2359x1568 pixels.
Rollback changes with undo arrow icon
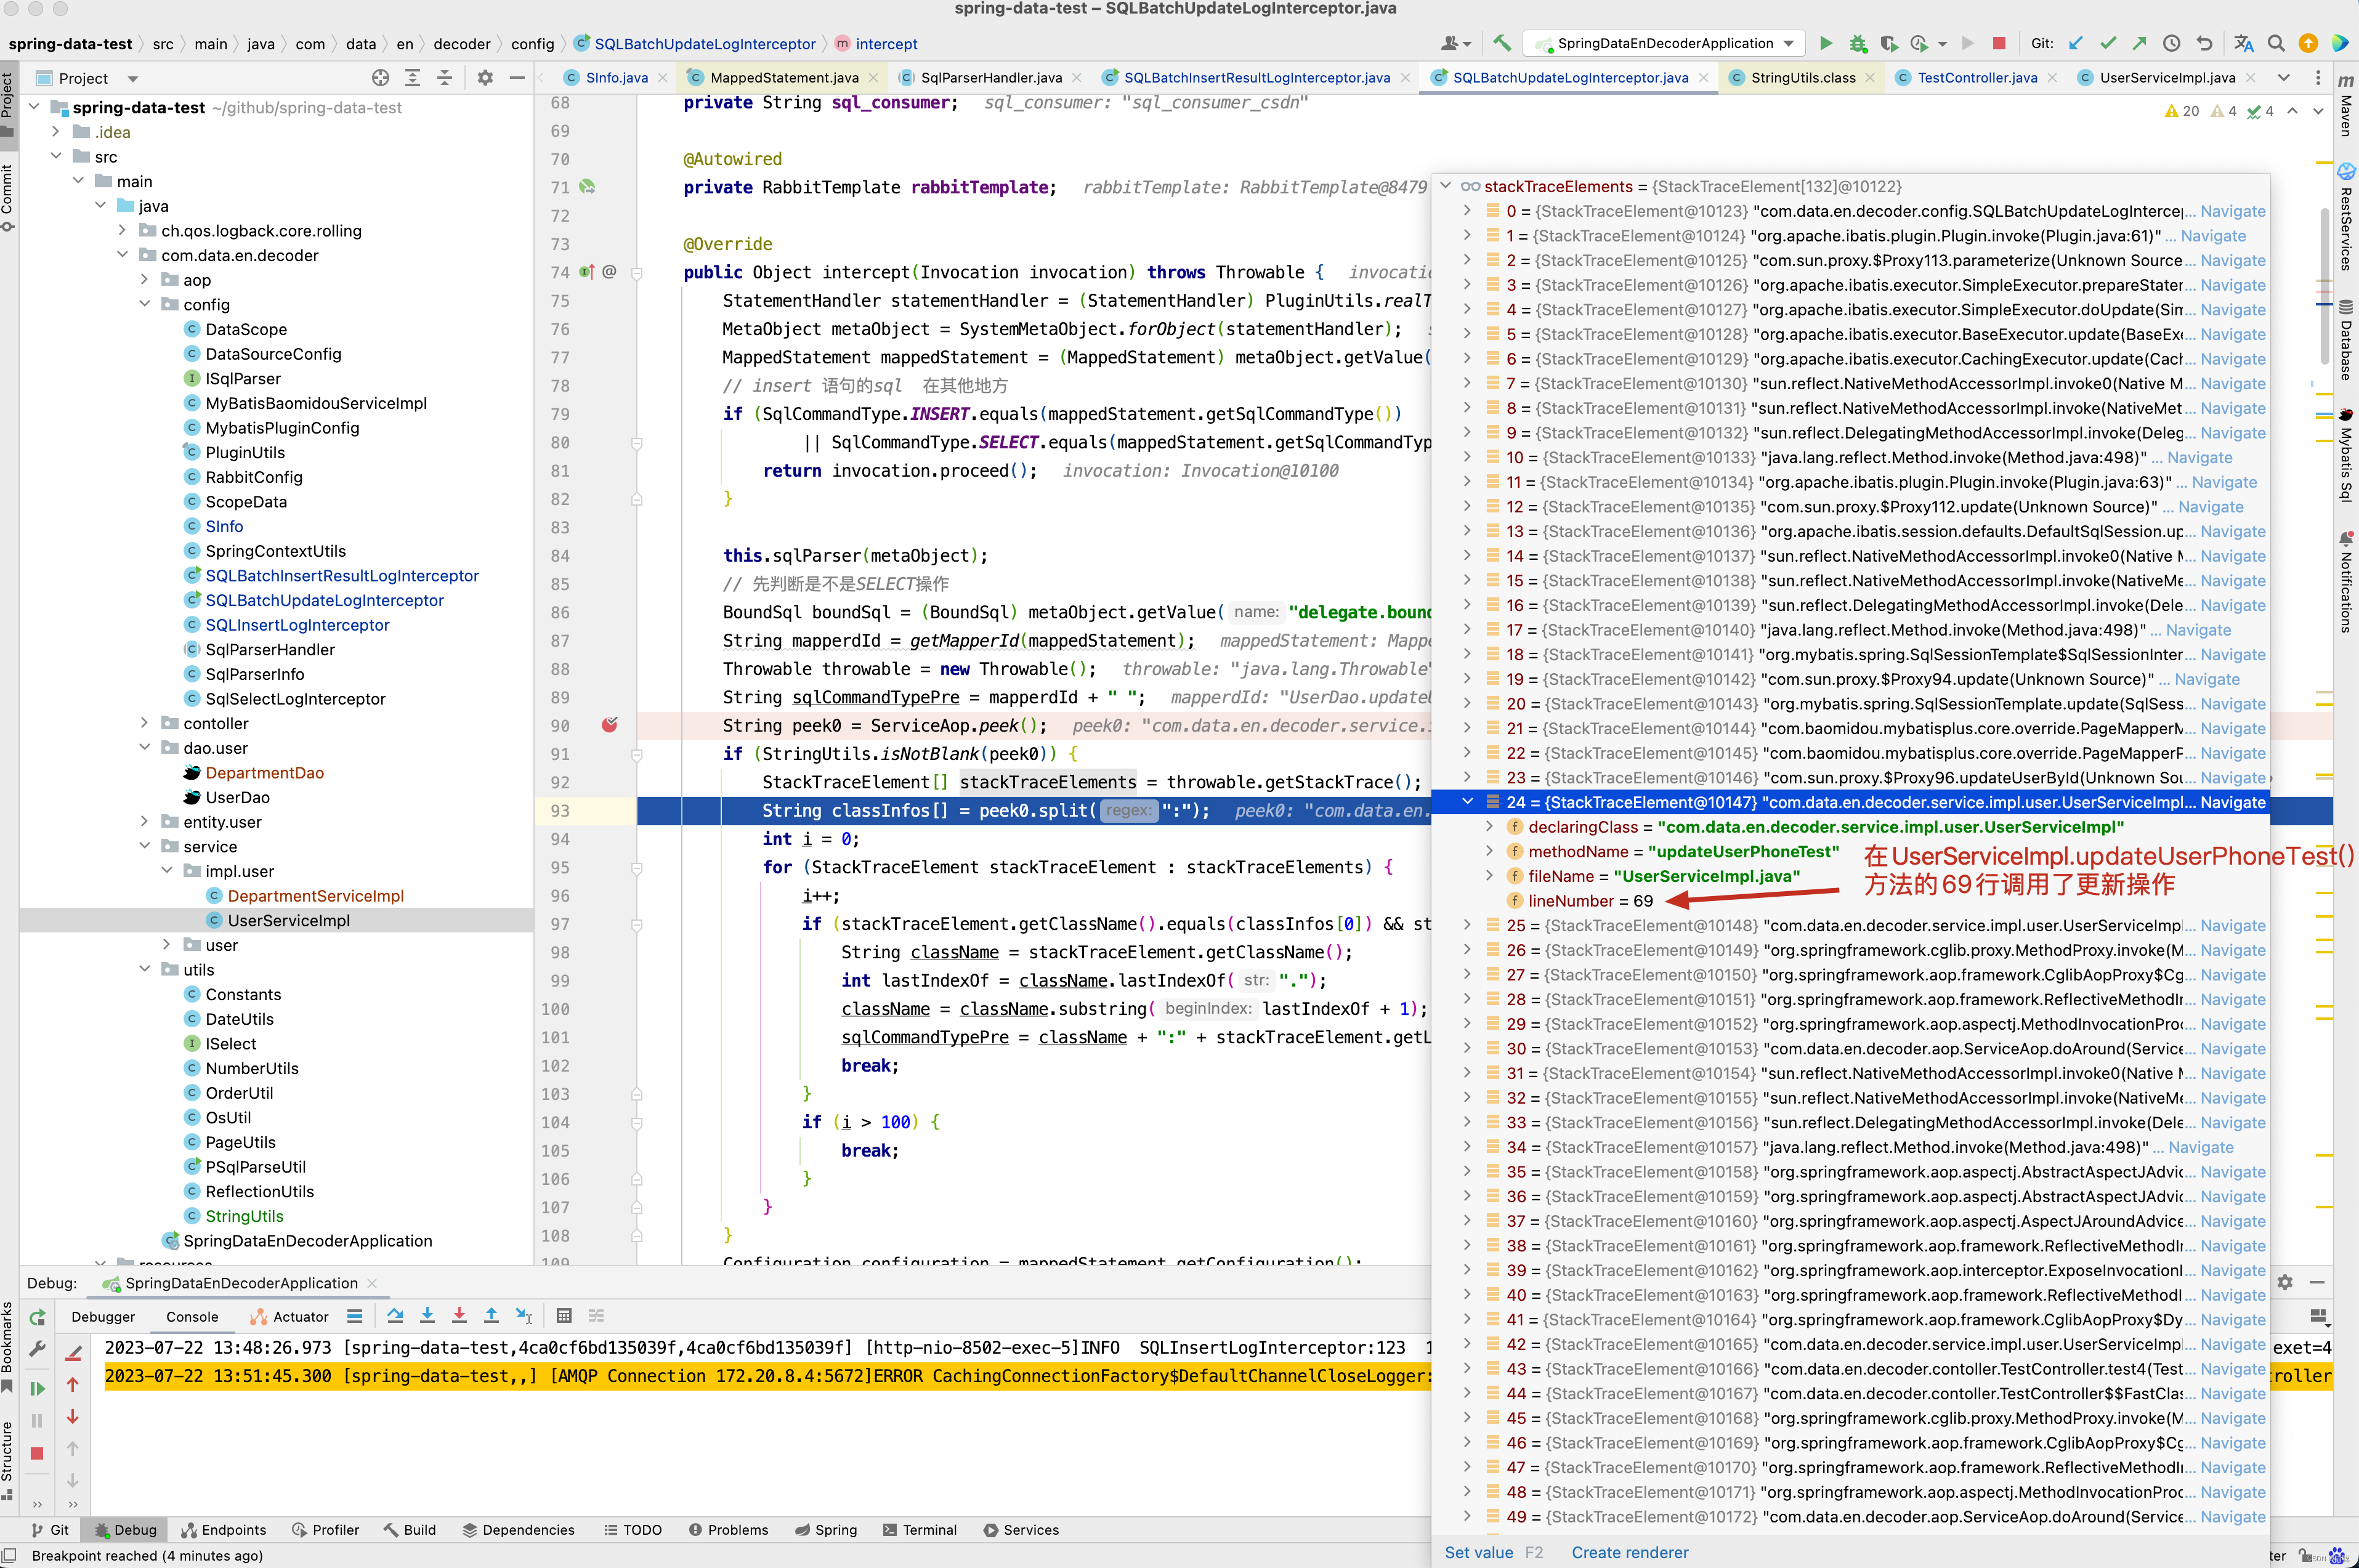(2204, 43)
